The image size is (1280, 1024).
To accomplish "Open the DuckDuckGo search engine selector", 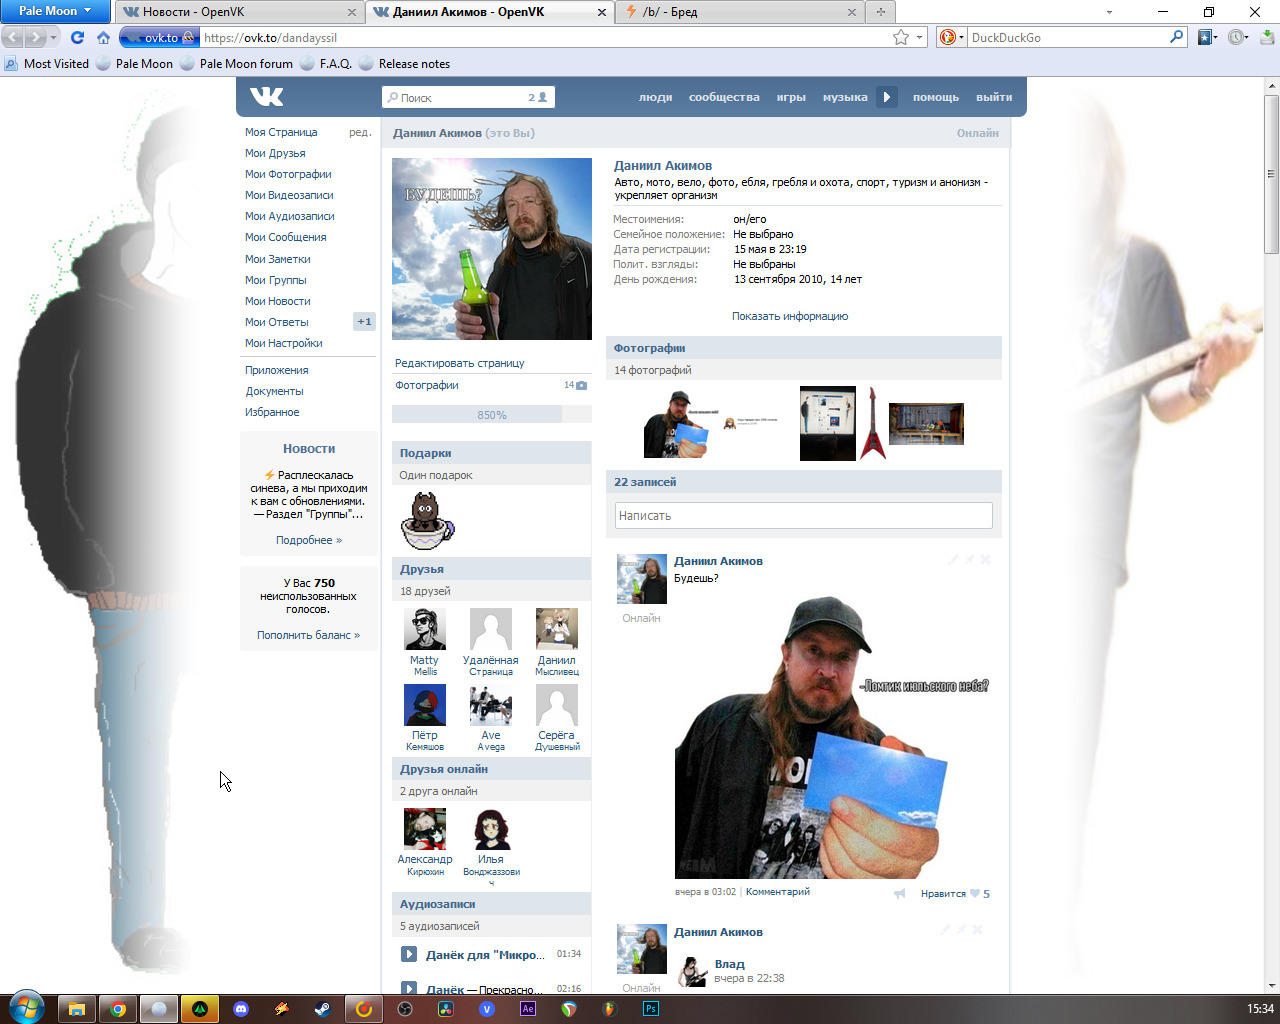I will click(951, 37).
